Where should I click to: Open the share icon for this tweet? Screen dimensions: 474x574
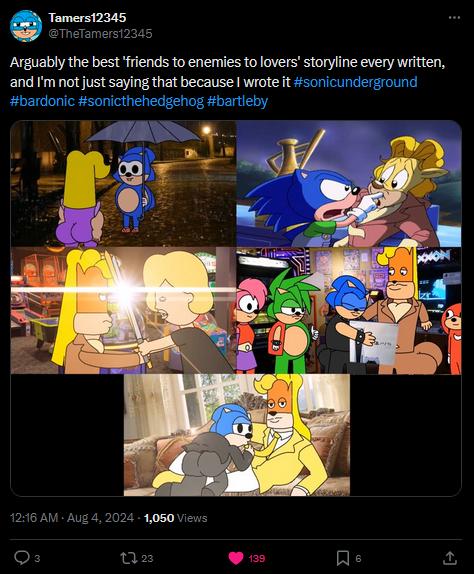pos(450,558)
